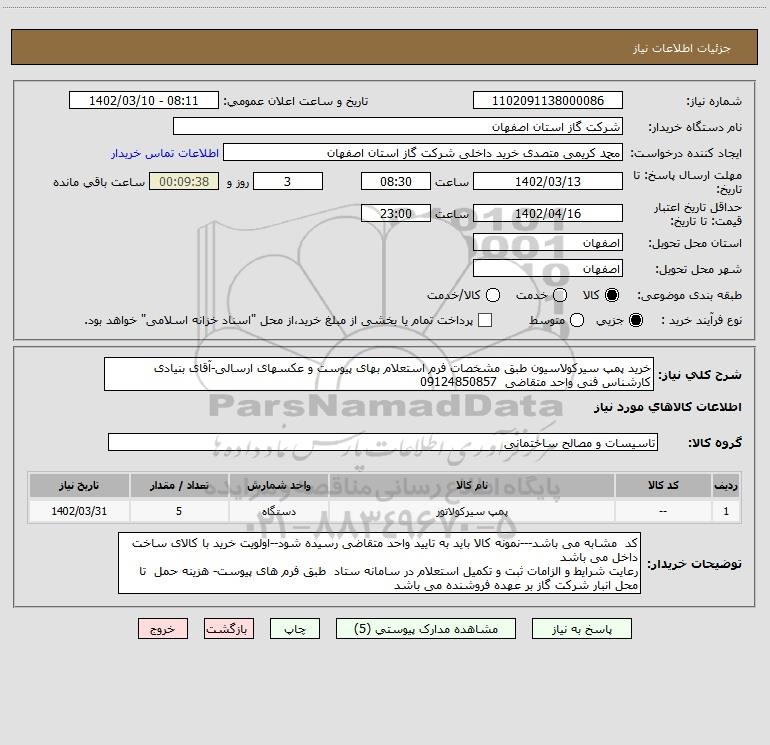
Task: Select the متوسط purchase type radio
Action: pos(577,320)
